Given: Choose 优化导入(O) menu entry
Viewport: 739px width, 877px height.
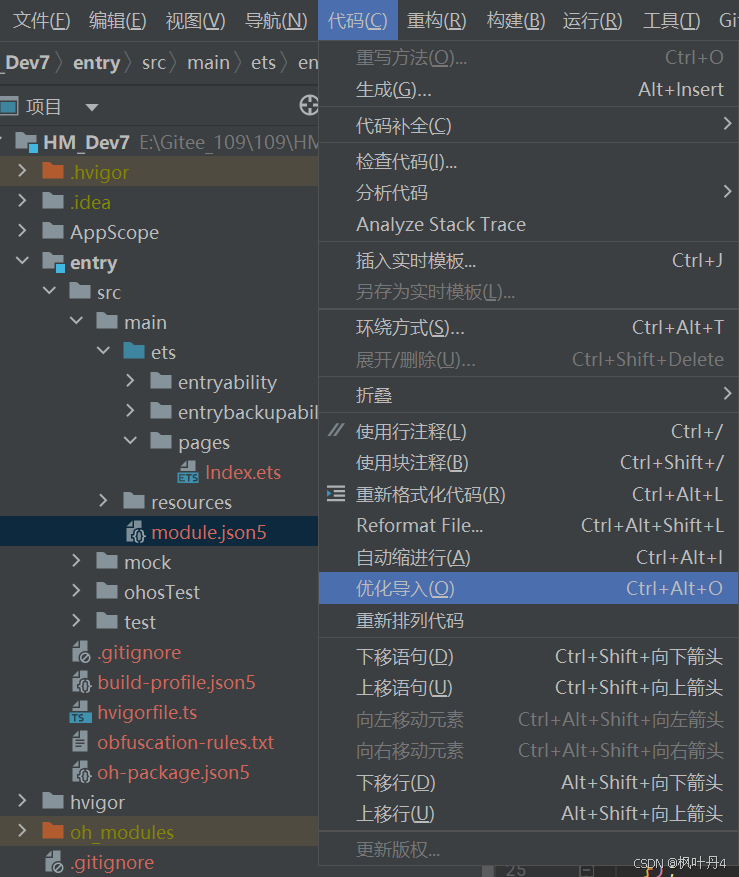Looking at the screenshot, I should point(529,588).
